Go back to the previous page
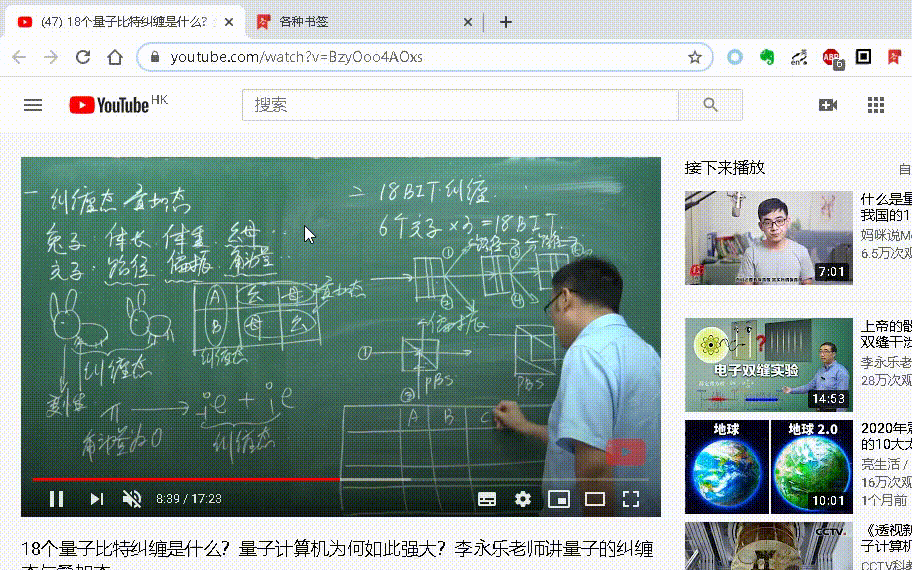912x570 pixels. tap(19, 57)
